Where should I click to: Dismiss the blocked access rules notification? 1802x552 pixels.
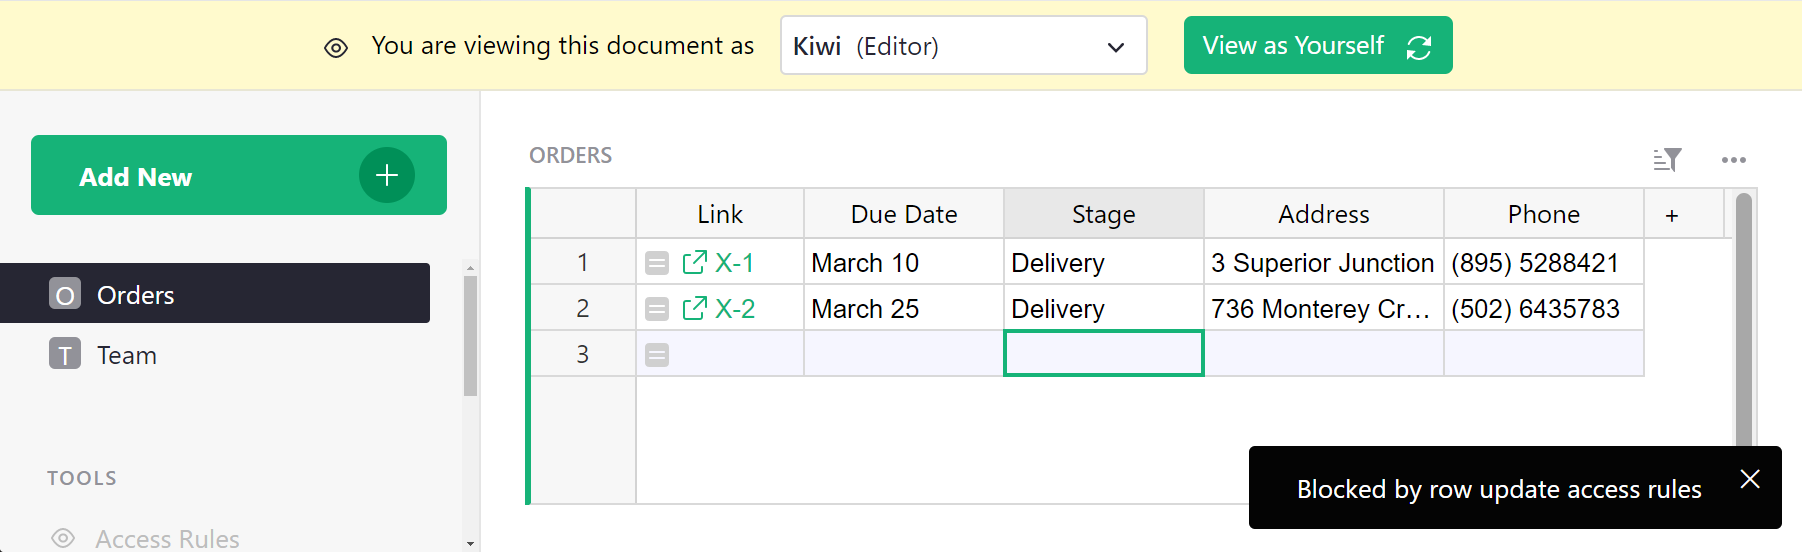click(1749, 479)
